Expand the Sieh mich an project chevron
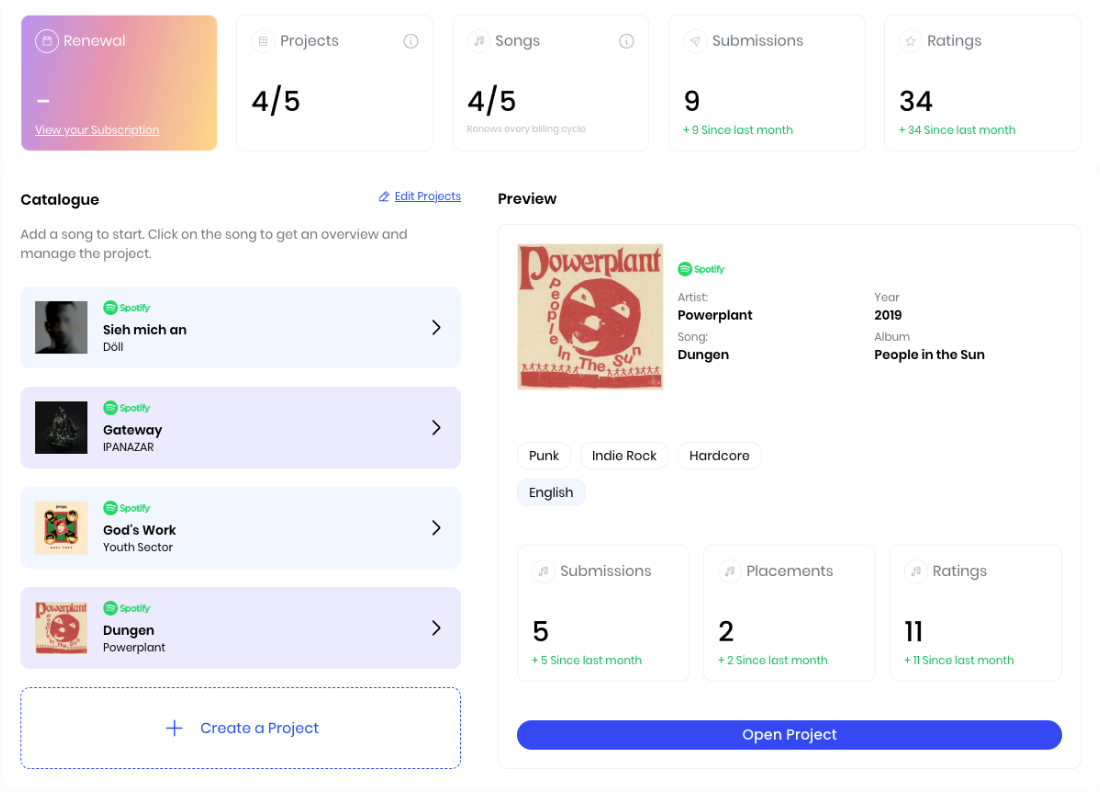The width and height of the screenshot is (1100, 796). [436, 328]
